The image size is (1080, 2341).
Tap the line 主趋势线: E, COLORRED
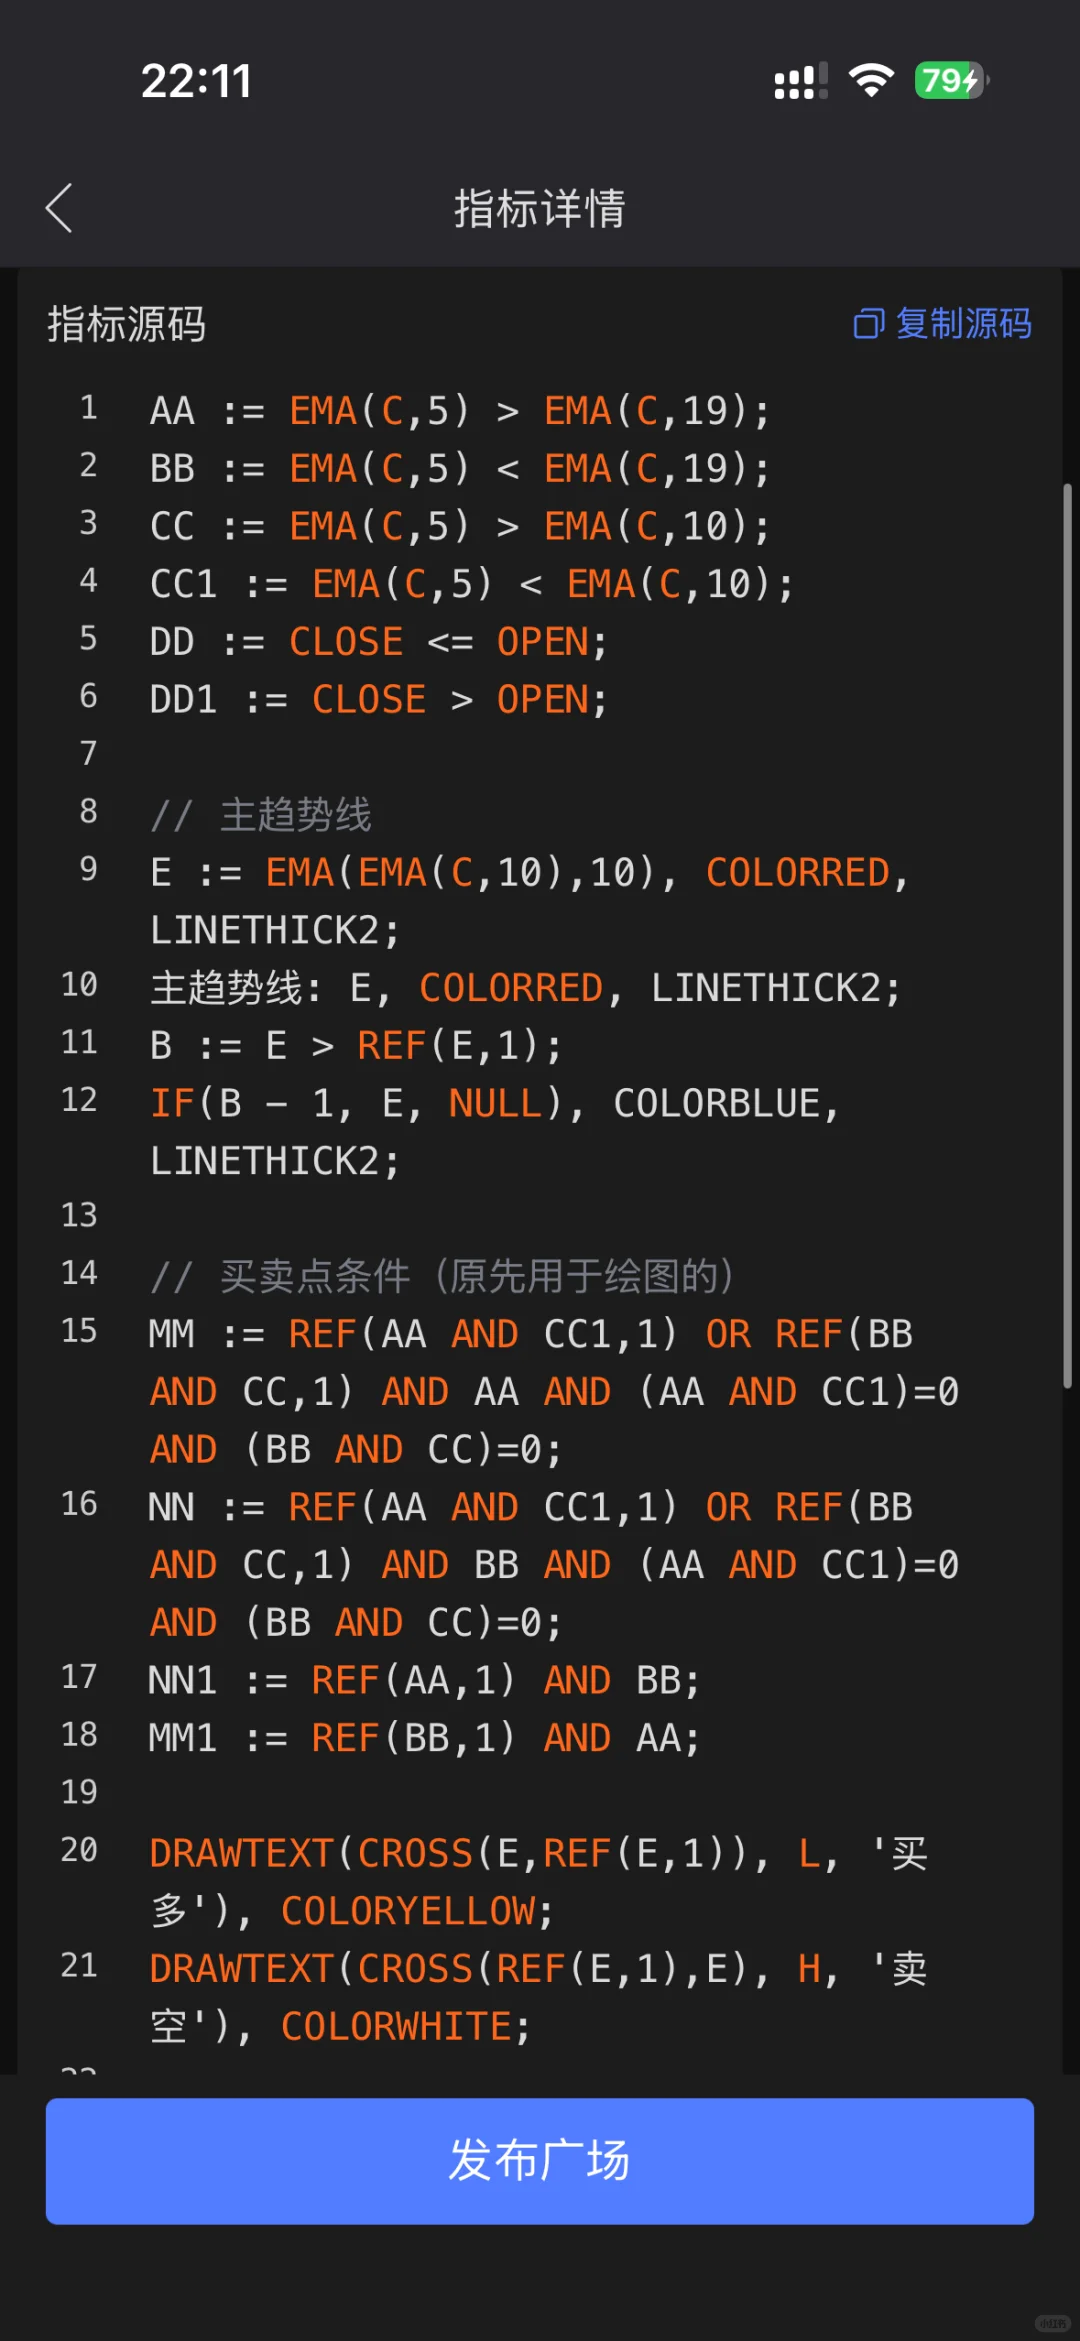point(526,988)
